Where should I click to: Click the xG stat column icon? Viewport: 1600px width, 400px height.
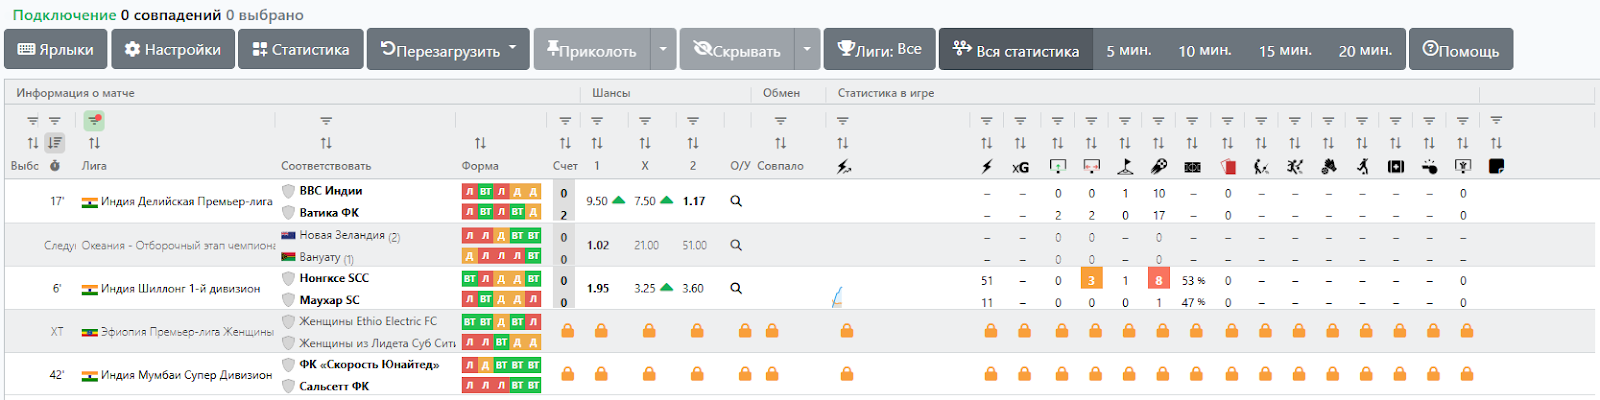click(1020, 167)
